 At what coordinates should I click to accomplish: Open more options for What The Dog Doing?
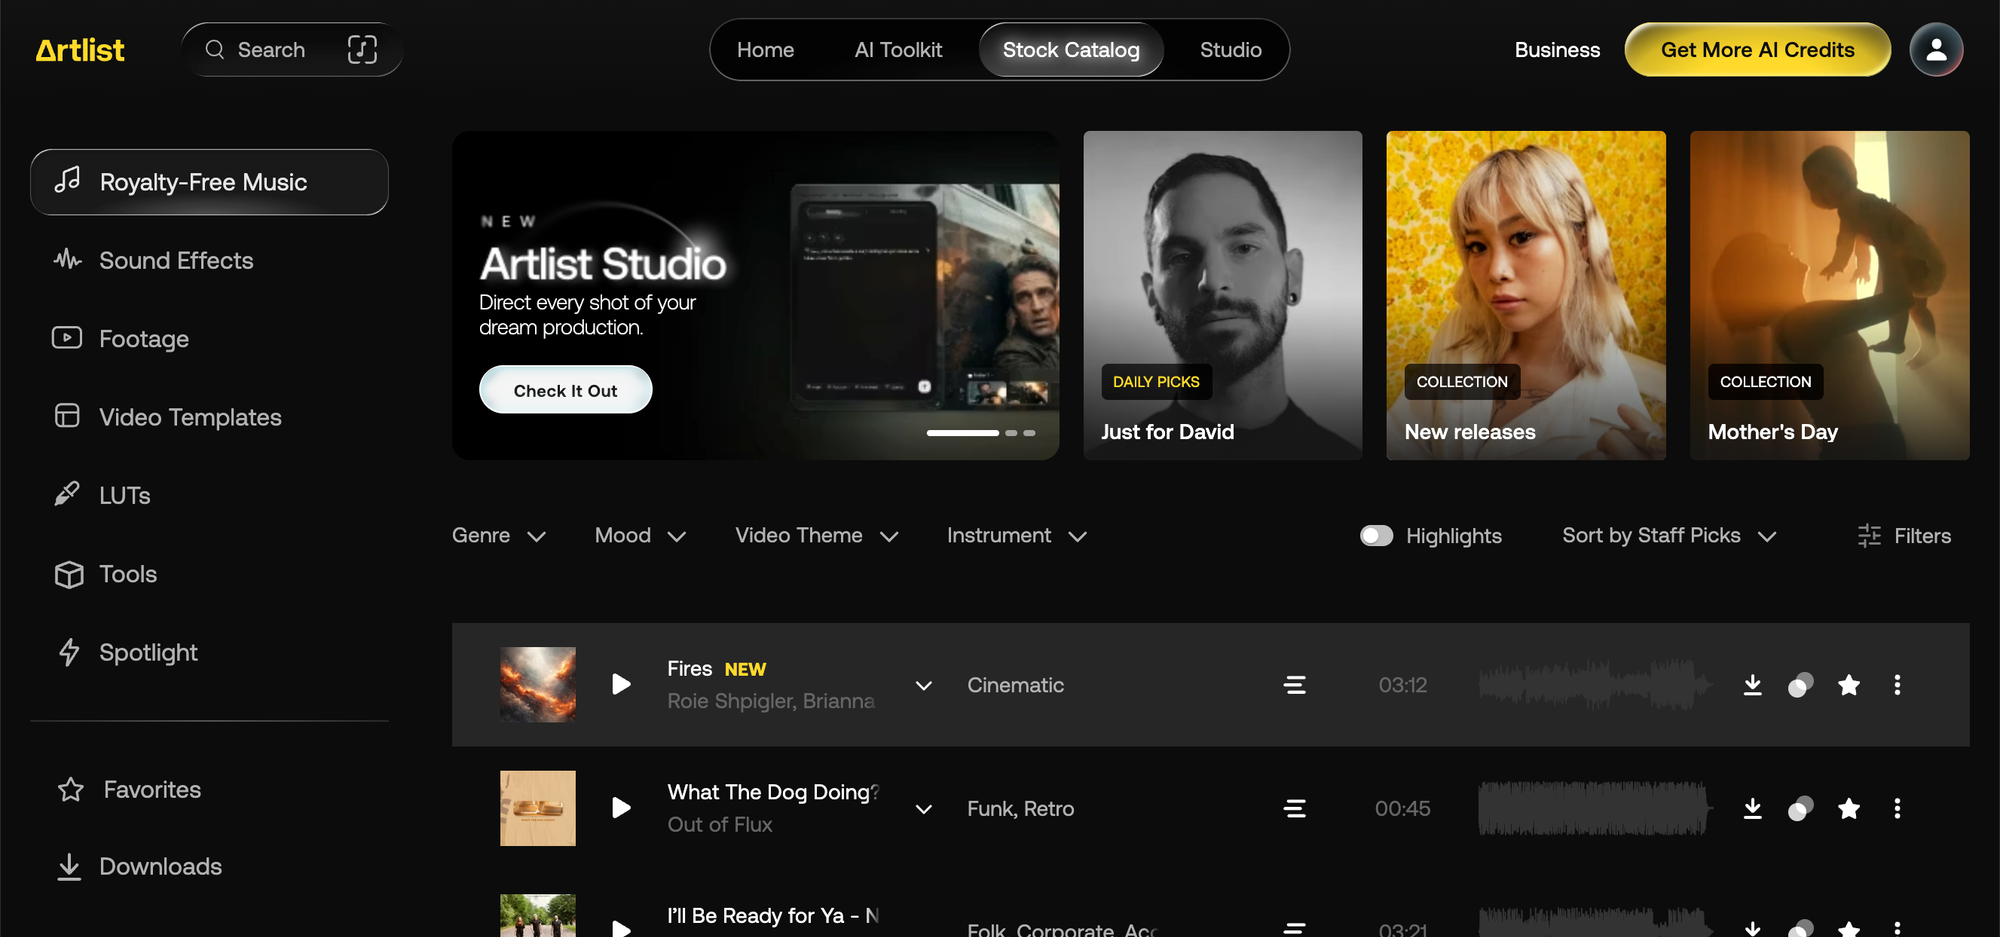pos(1897,808)
